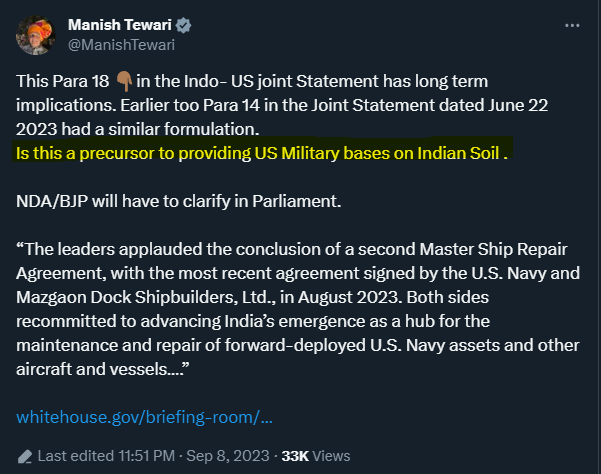This screenshot has height=474, width=601.
Task: Click the 33K Views count
Action: point(316,455)
